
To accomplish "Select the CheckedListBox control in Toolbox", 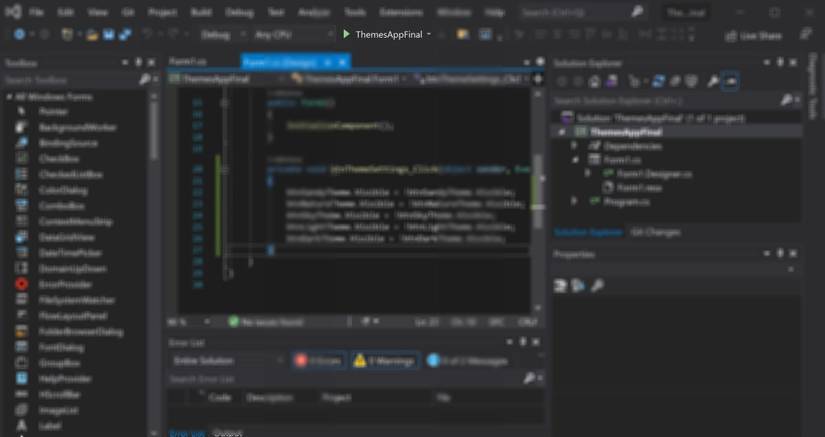I will 71,175.
